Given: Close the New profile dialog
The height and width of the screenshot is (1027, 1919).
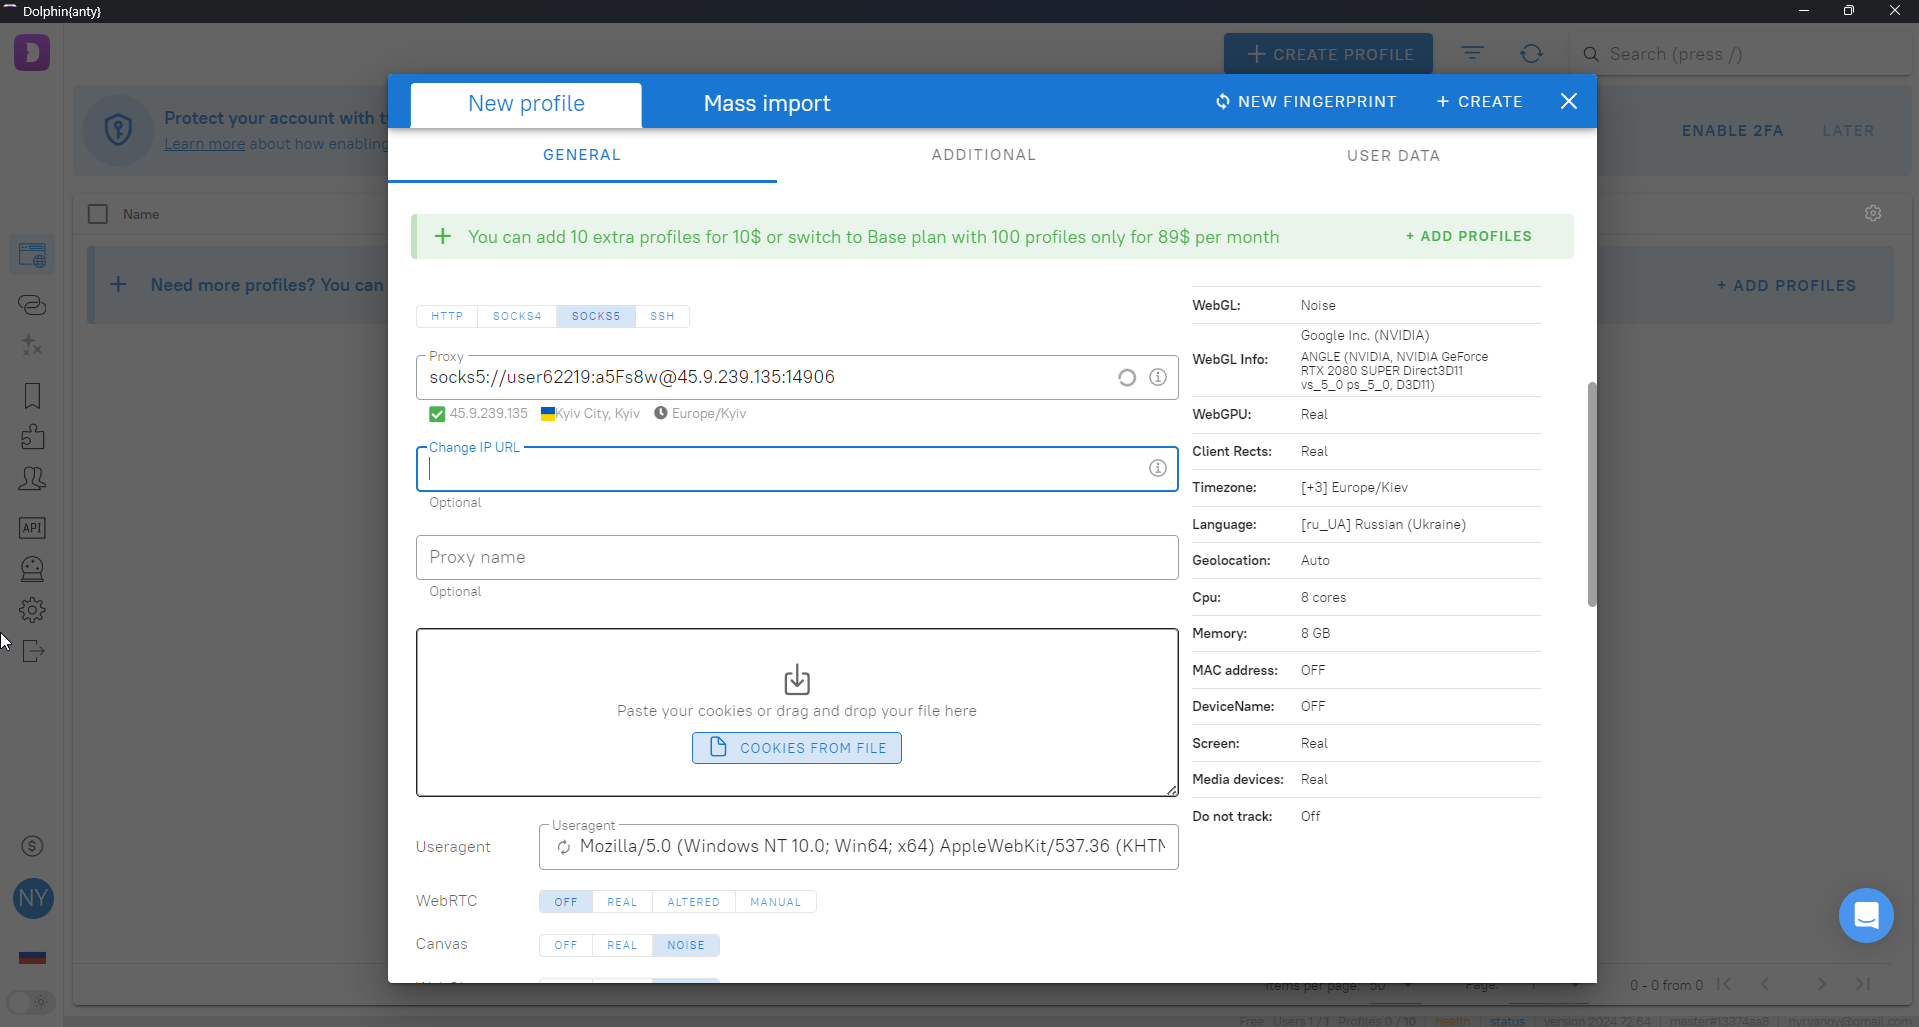Looking at the screenshot, I should point(1568,101).
